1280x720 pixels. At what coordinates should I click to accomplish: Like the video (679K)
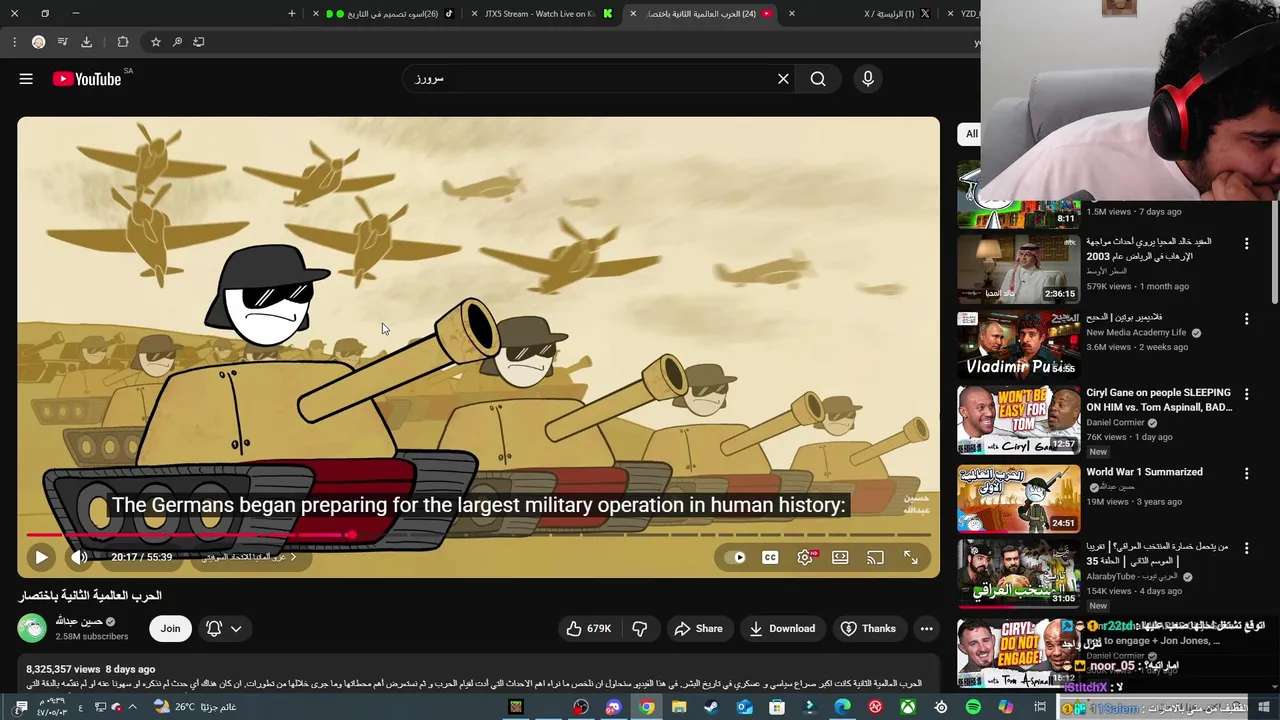point(588,628)
